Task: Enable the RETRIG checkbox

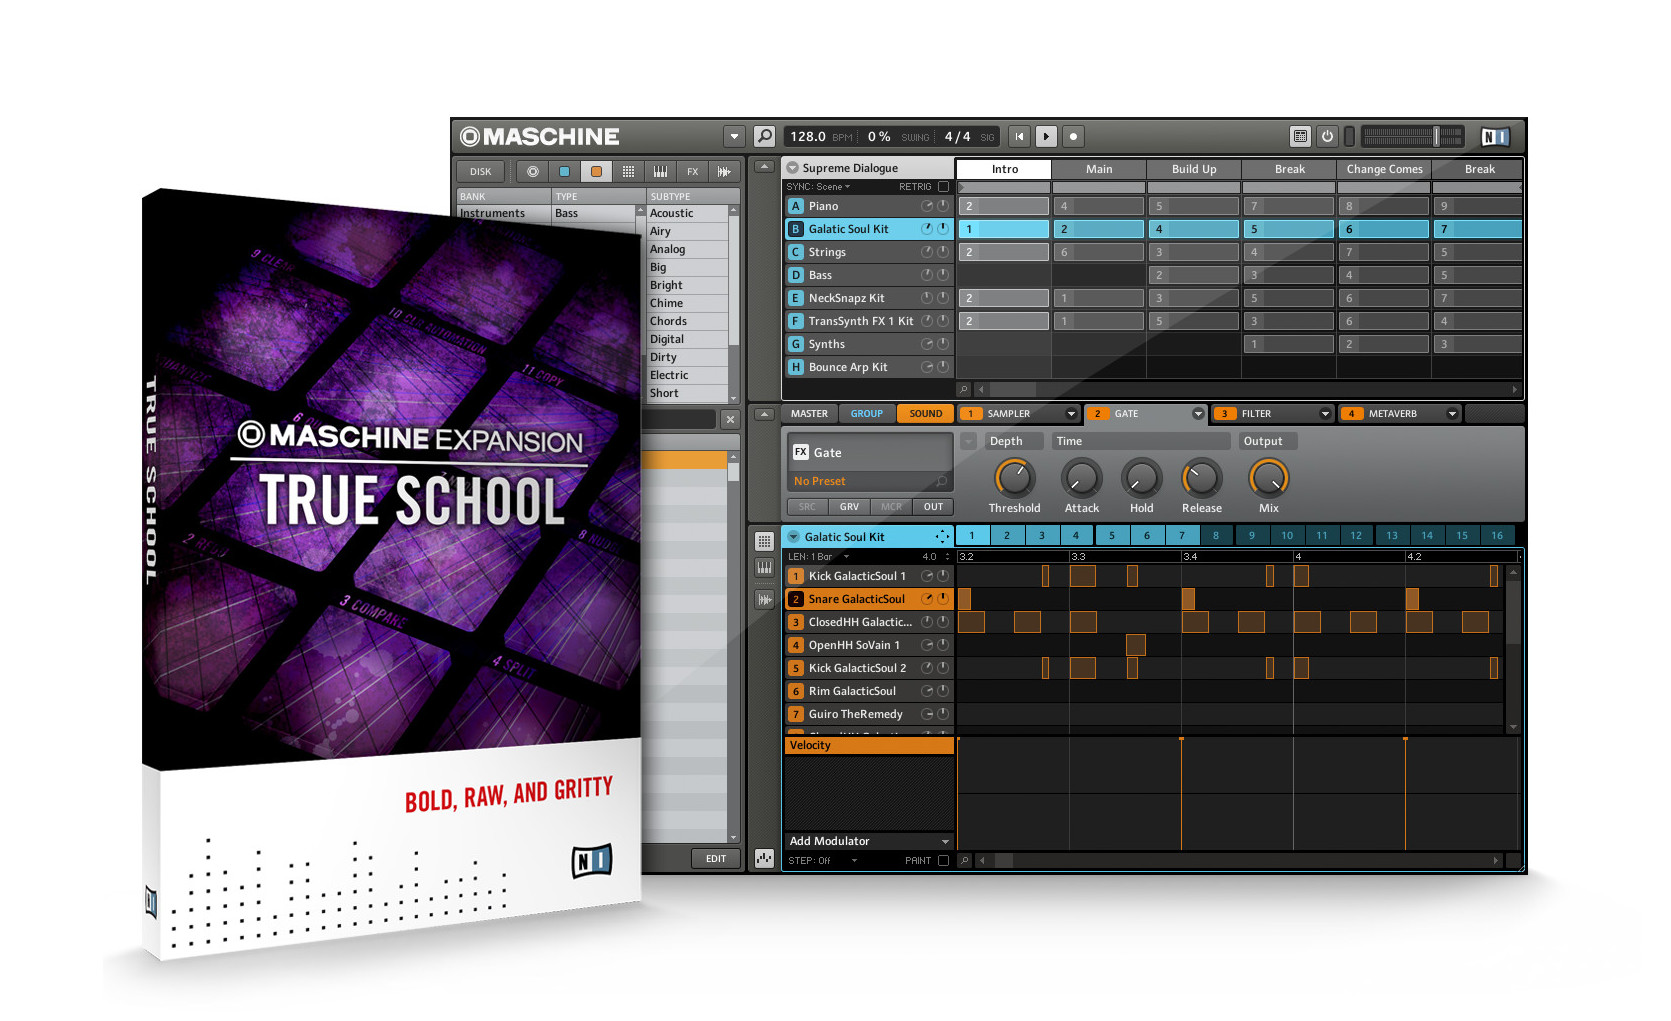Action: tap(943, 186)
